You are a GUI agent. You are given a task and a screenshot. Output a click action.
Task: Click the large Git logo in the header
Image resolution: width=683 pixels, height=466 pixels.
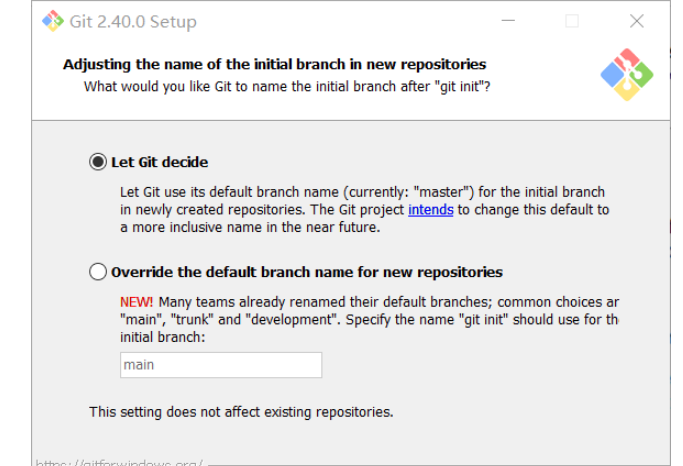coord(626,75)
